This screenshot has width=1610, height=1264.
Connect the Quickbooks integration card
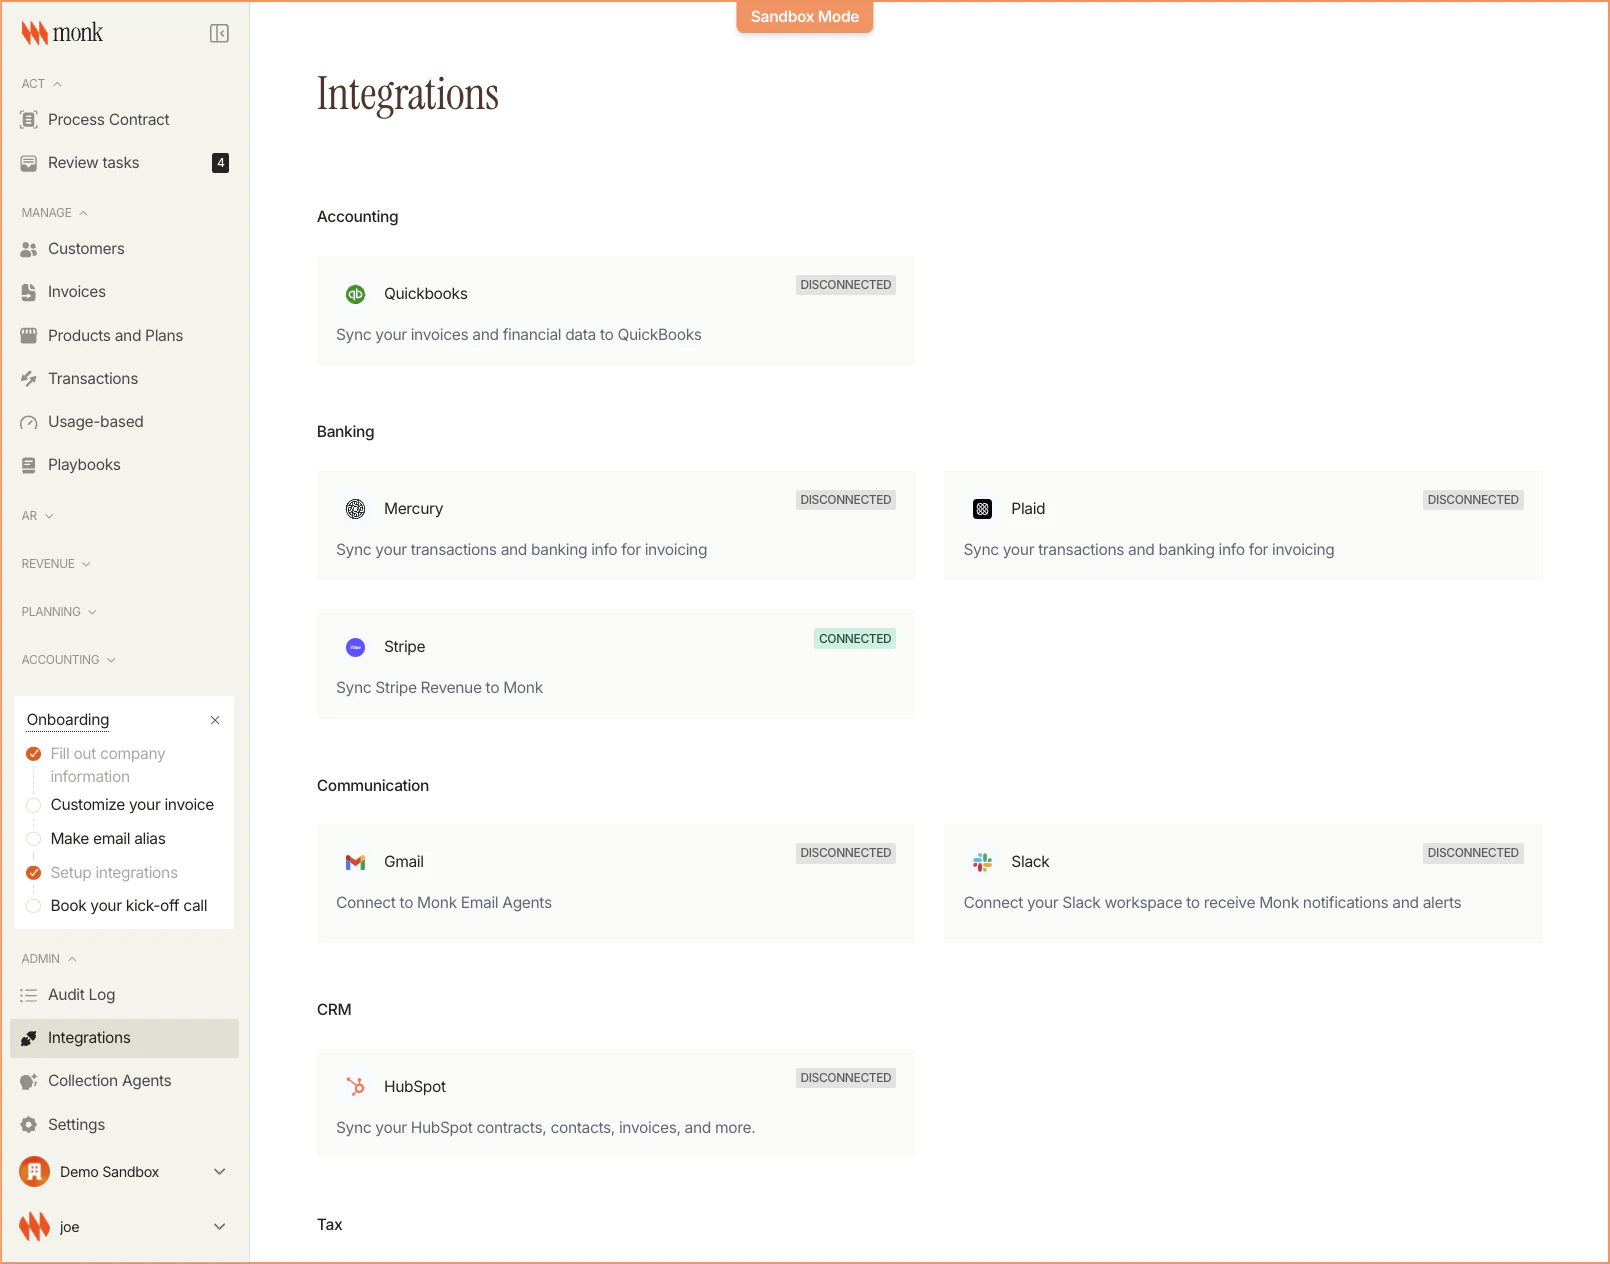tap(616, 311)
